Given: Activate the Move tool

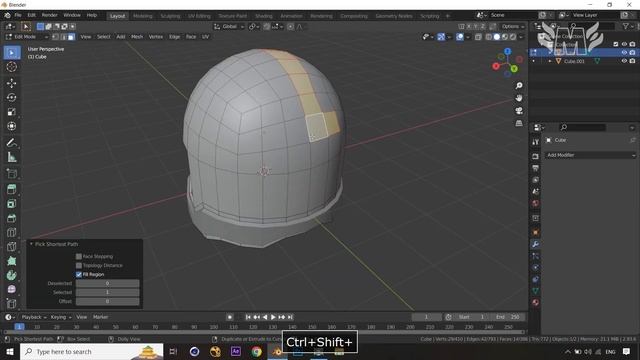Looking at the screenshot, I should pyautogui.click(x=11, y=83).
